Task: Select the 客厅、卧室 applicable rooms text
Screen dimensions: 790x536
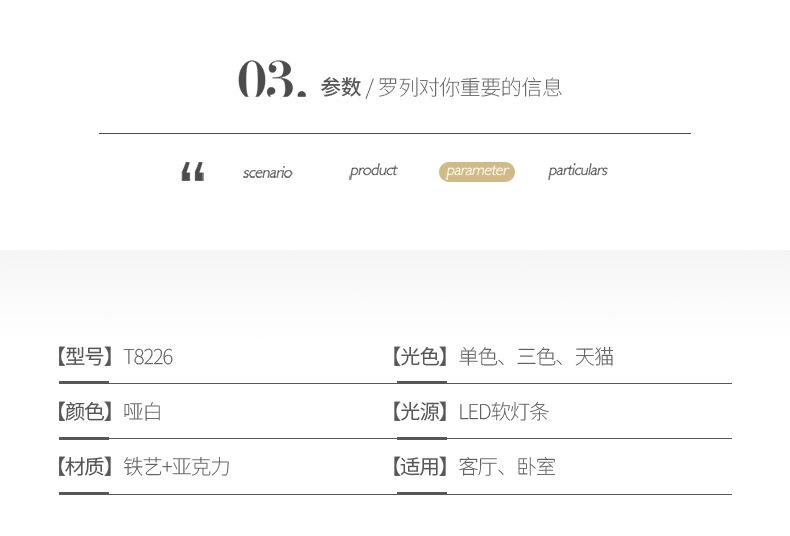Action: tap(507, 467)
